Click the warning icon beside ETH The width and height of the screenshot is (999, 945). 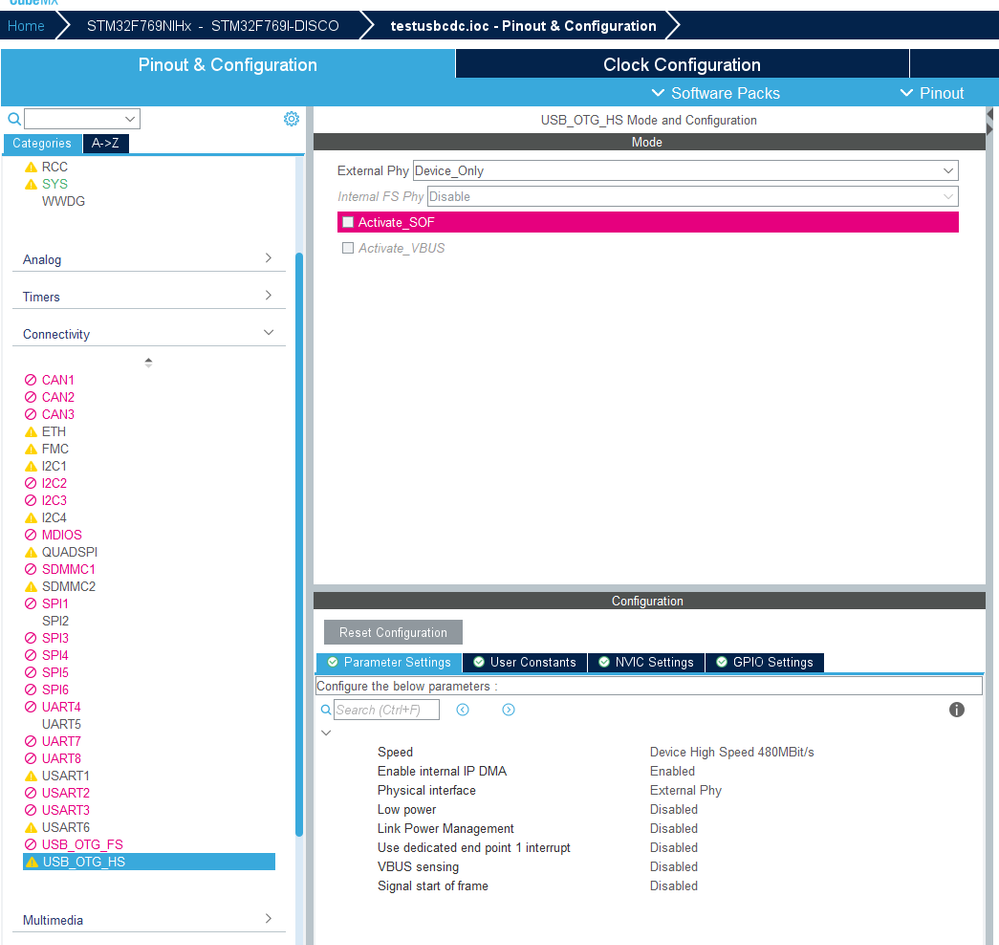tap(31, 432)
